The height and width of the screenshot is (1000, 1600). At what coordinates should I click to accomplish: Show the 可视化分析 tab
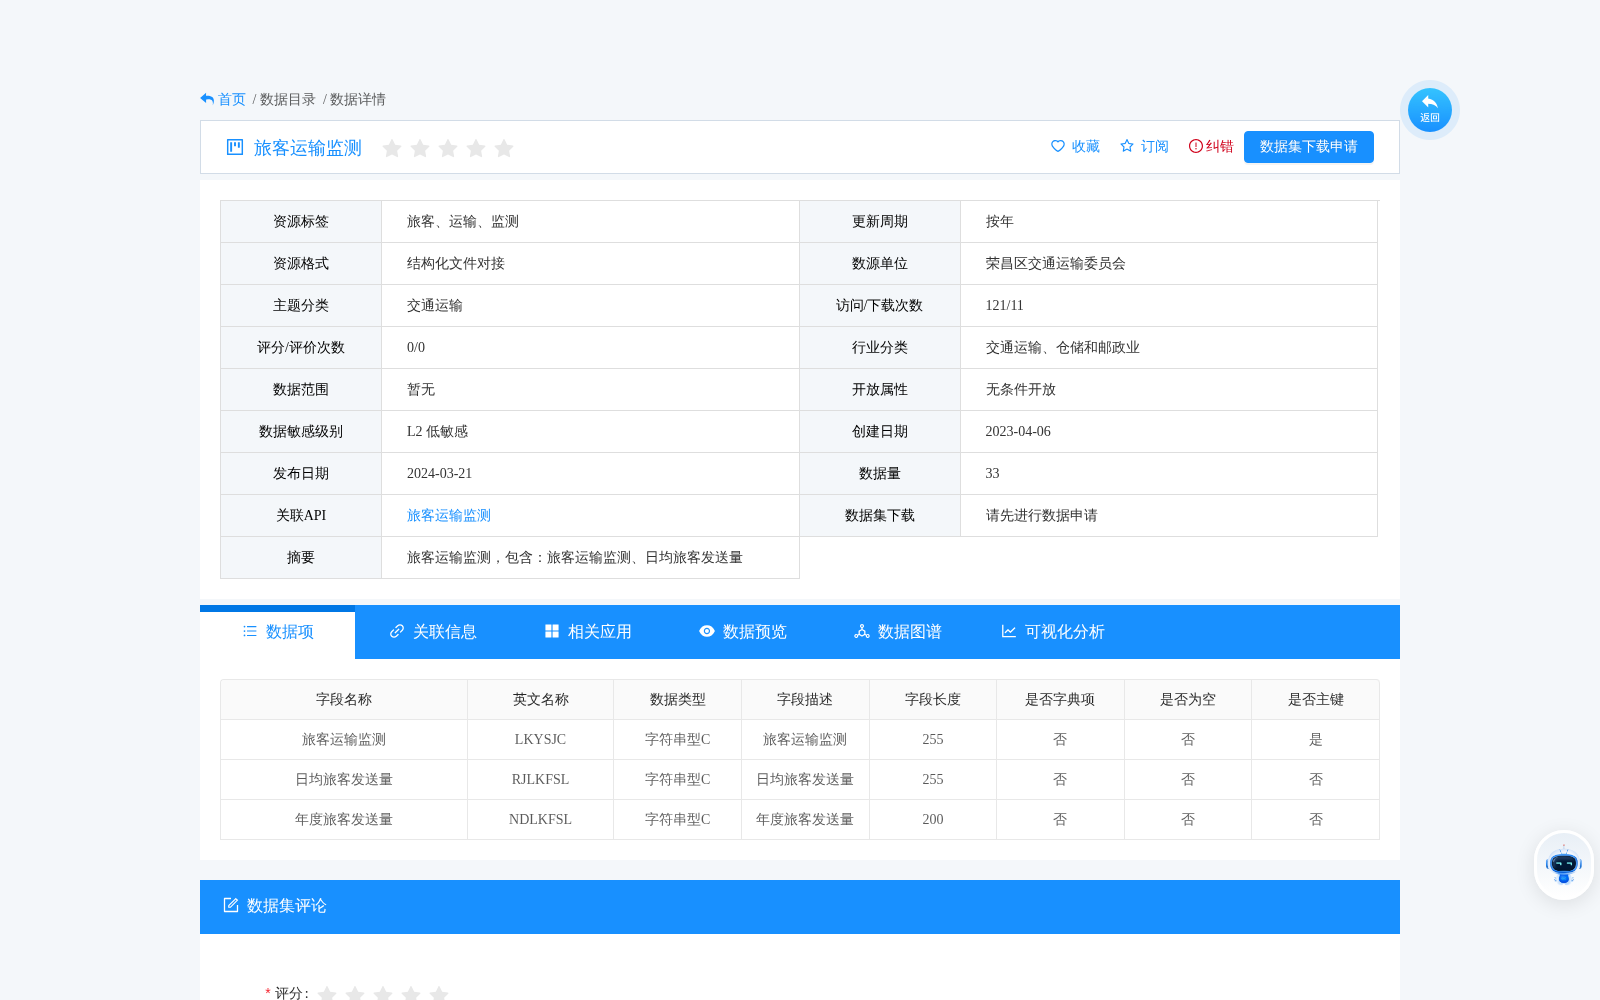(1053, 632)
